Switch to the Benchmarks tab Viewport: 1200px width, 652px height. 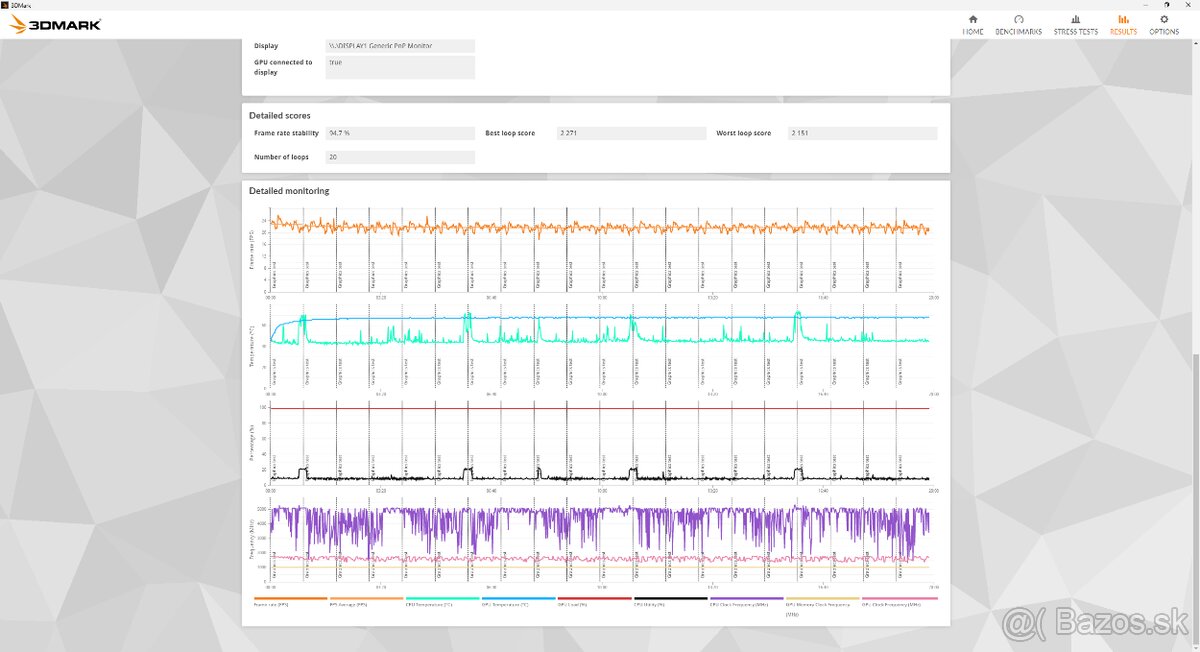coord(1018,25)
